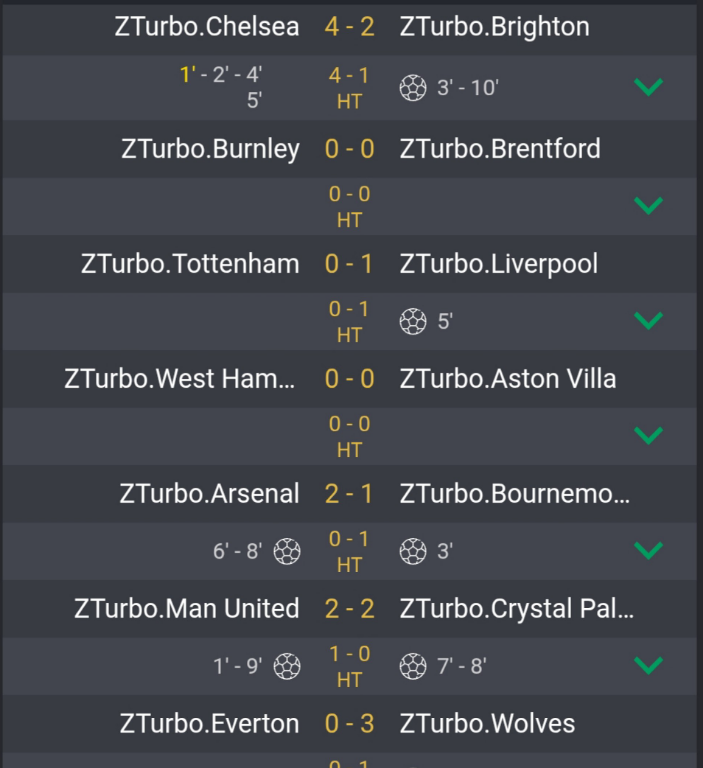Click Bournemouth's 3' goal ball icon
Screen dimensions: 703x768
pyautogui.click(x=413, y=551)
